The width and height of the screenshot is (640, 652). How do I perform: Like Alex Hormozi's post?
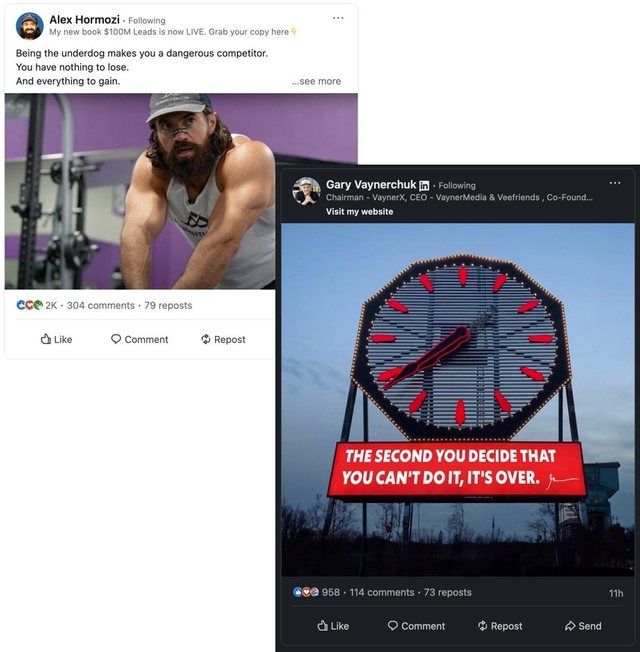pyautogui.click(x=56, y=339)
